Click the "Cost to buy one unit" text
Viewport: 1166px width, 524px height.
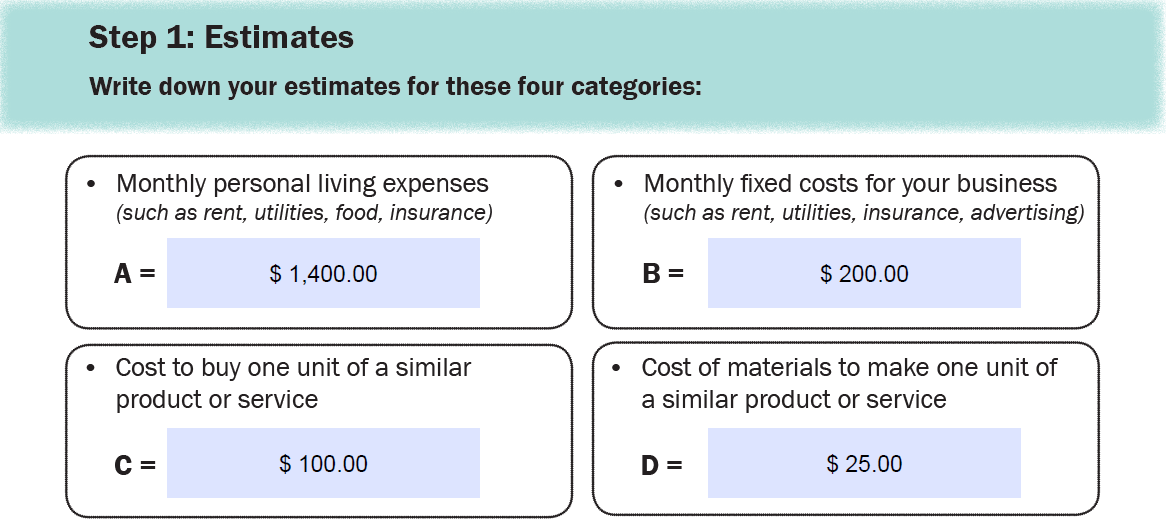pyautogui.click(x=293, y=368)
